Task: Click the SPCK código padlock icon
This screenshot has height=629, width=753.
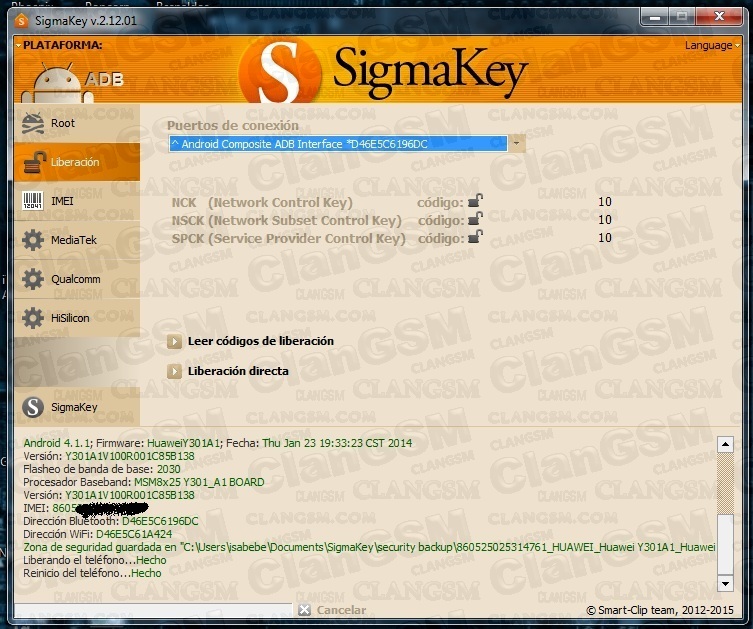Action: [475, 237]
